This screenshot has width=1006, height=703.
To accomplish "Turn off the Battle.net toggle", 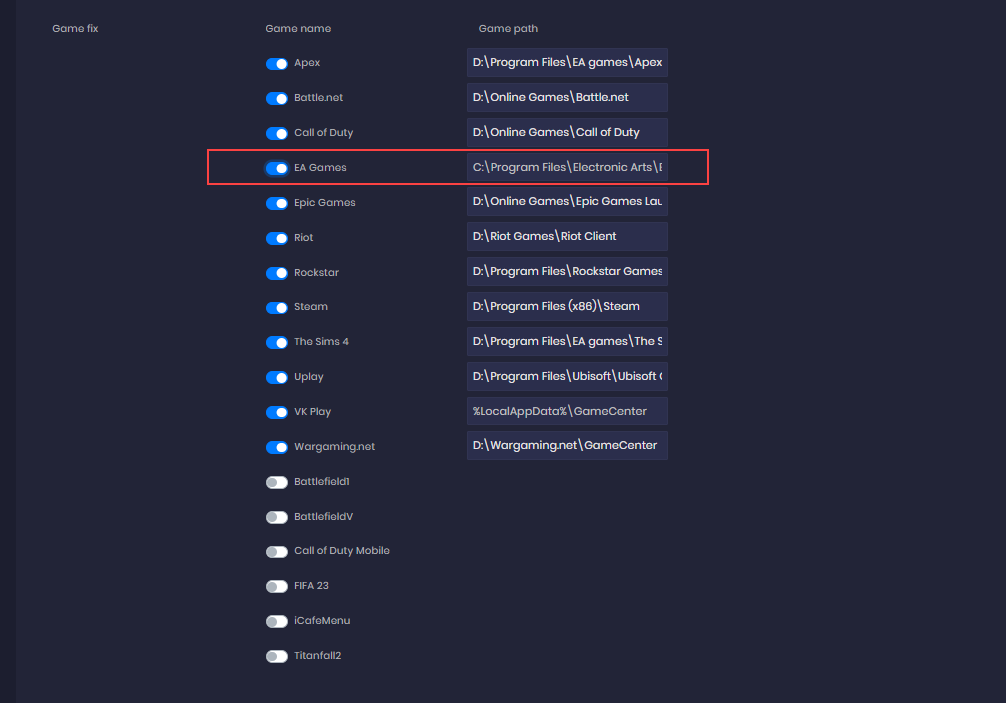I will click(276, 98).
